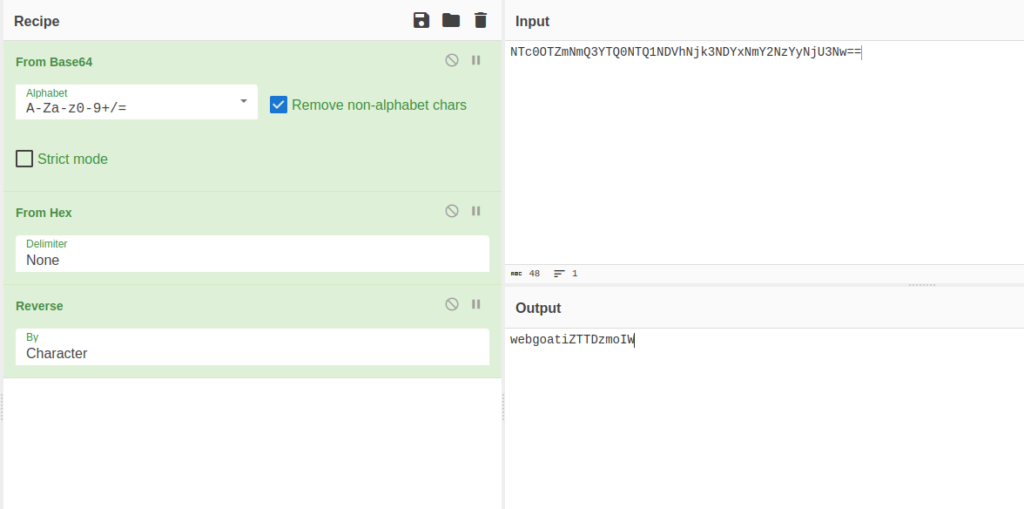Click the From Base64 operation title
This screenshot has height=509, width=1024.
point(54,62)
